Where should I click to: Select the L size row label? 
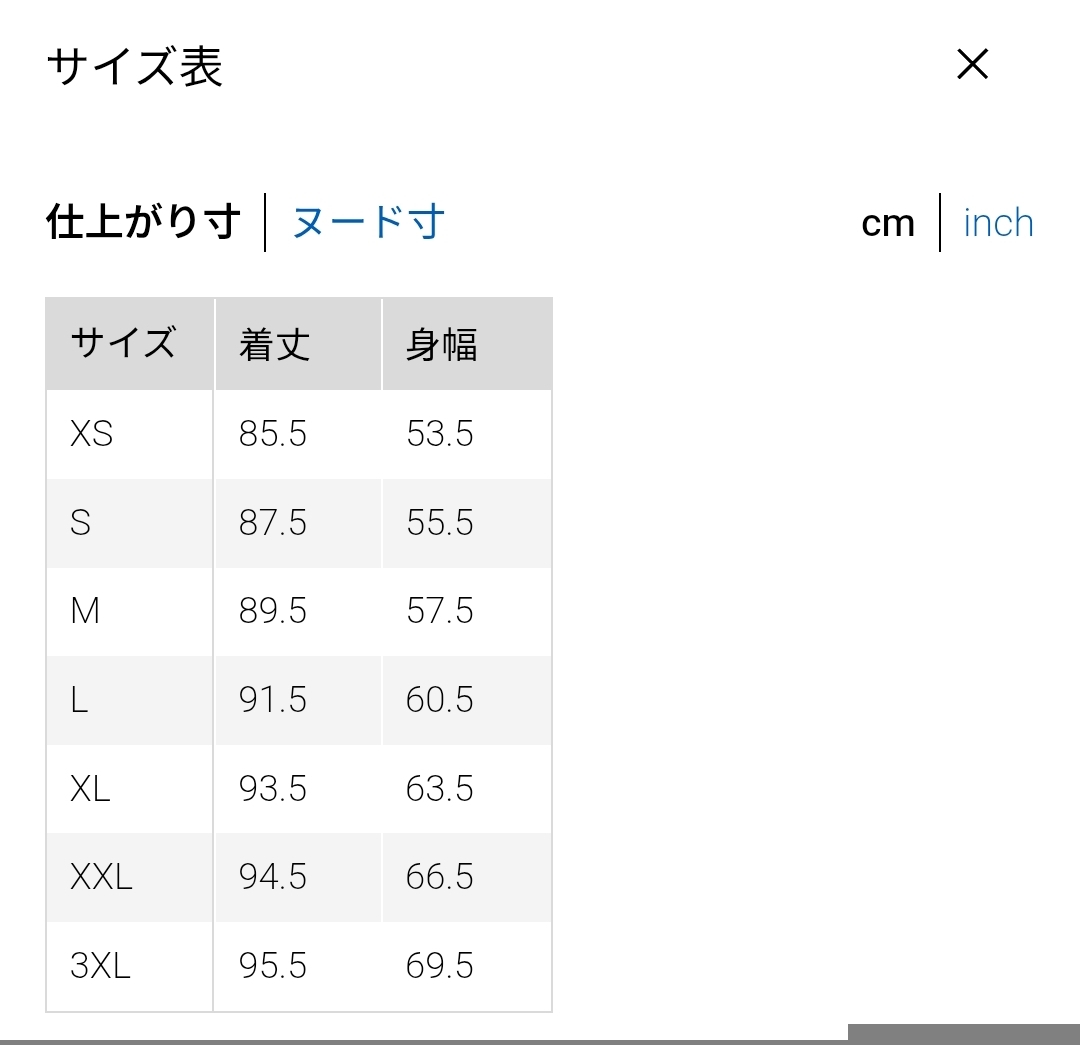pos(80,700)
